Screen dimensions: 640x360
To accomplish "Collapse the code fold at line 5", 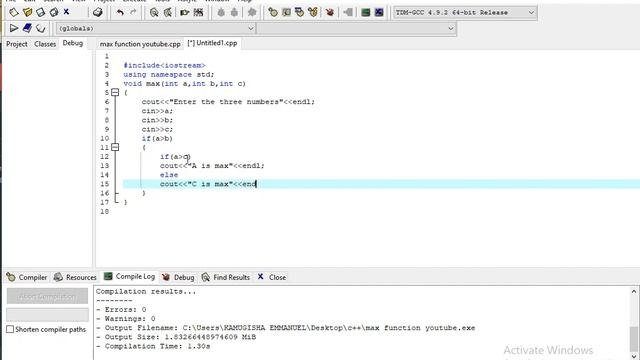I will (x=115, y=93).
